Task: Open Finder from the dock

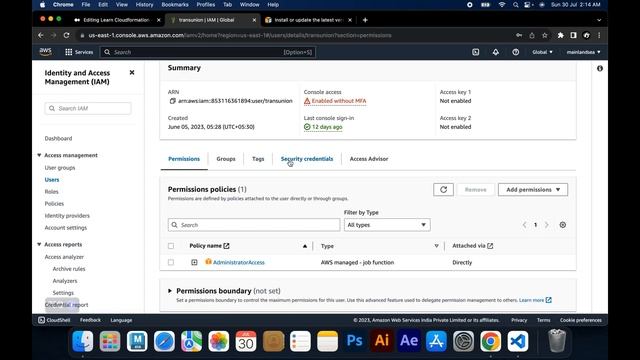Action: click(82, 341)
